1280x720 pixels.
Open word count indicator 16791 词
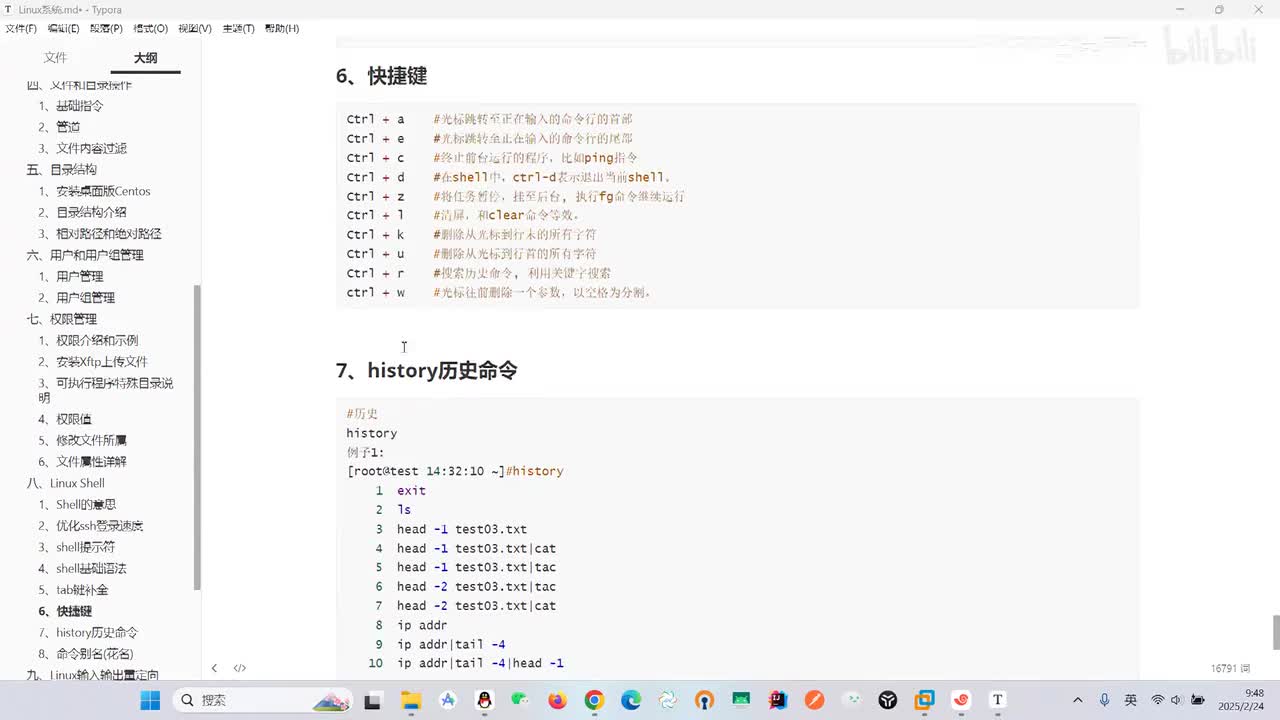[1231, 668]
